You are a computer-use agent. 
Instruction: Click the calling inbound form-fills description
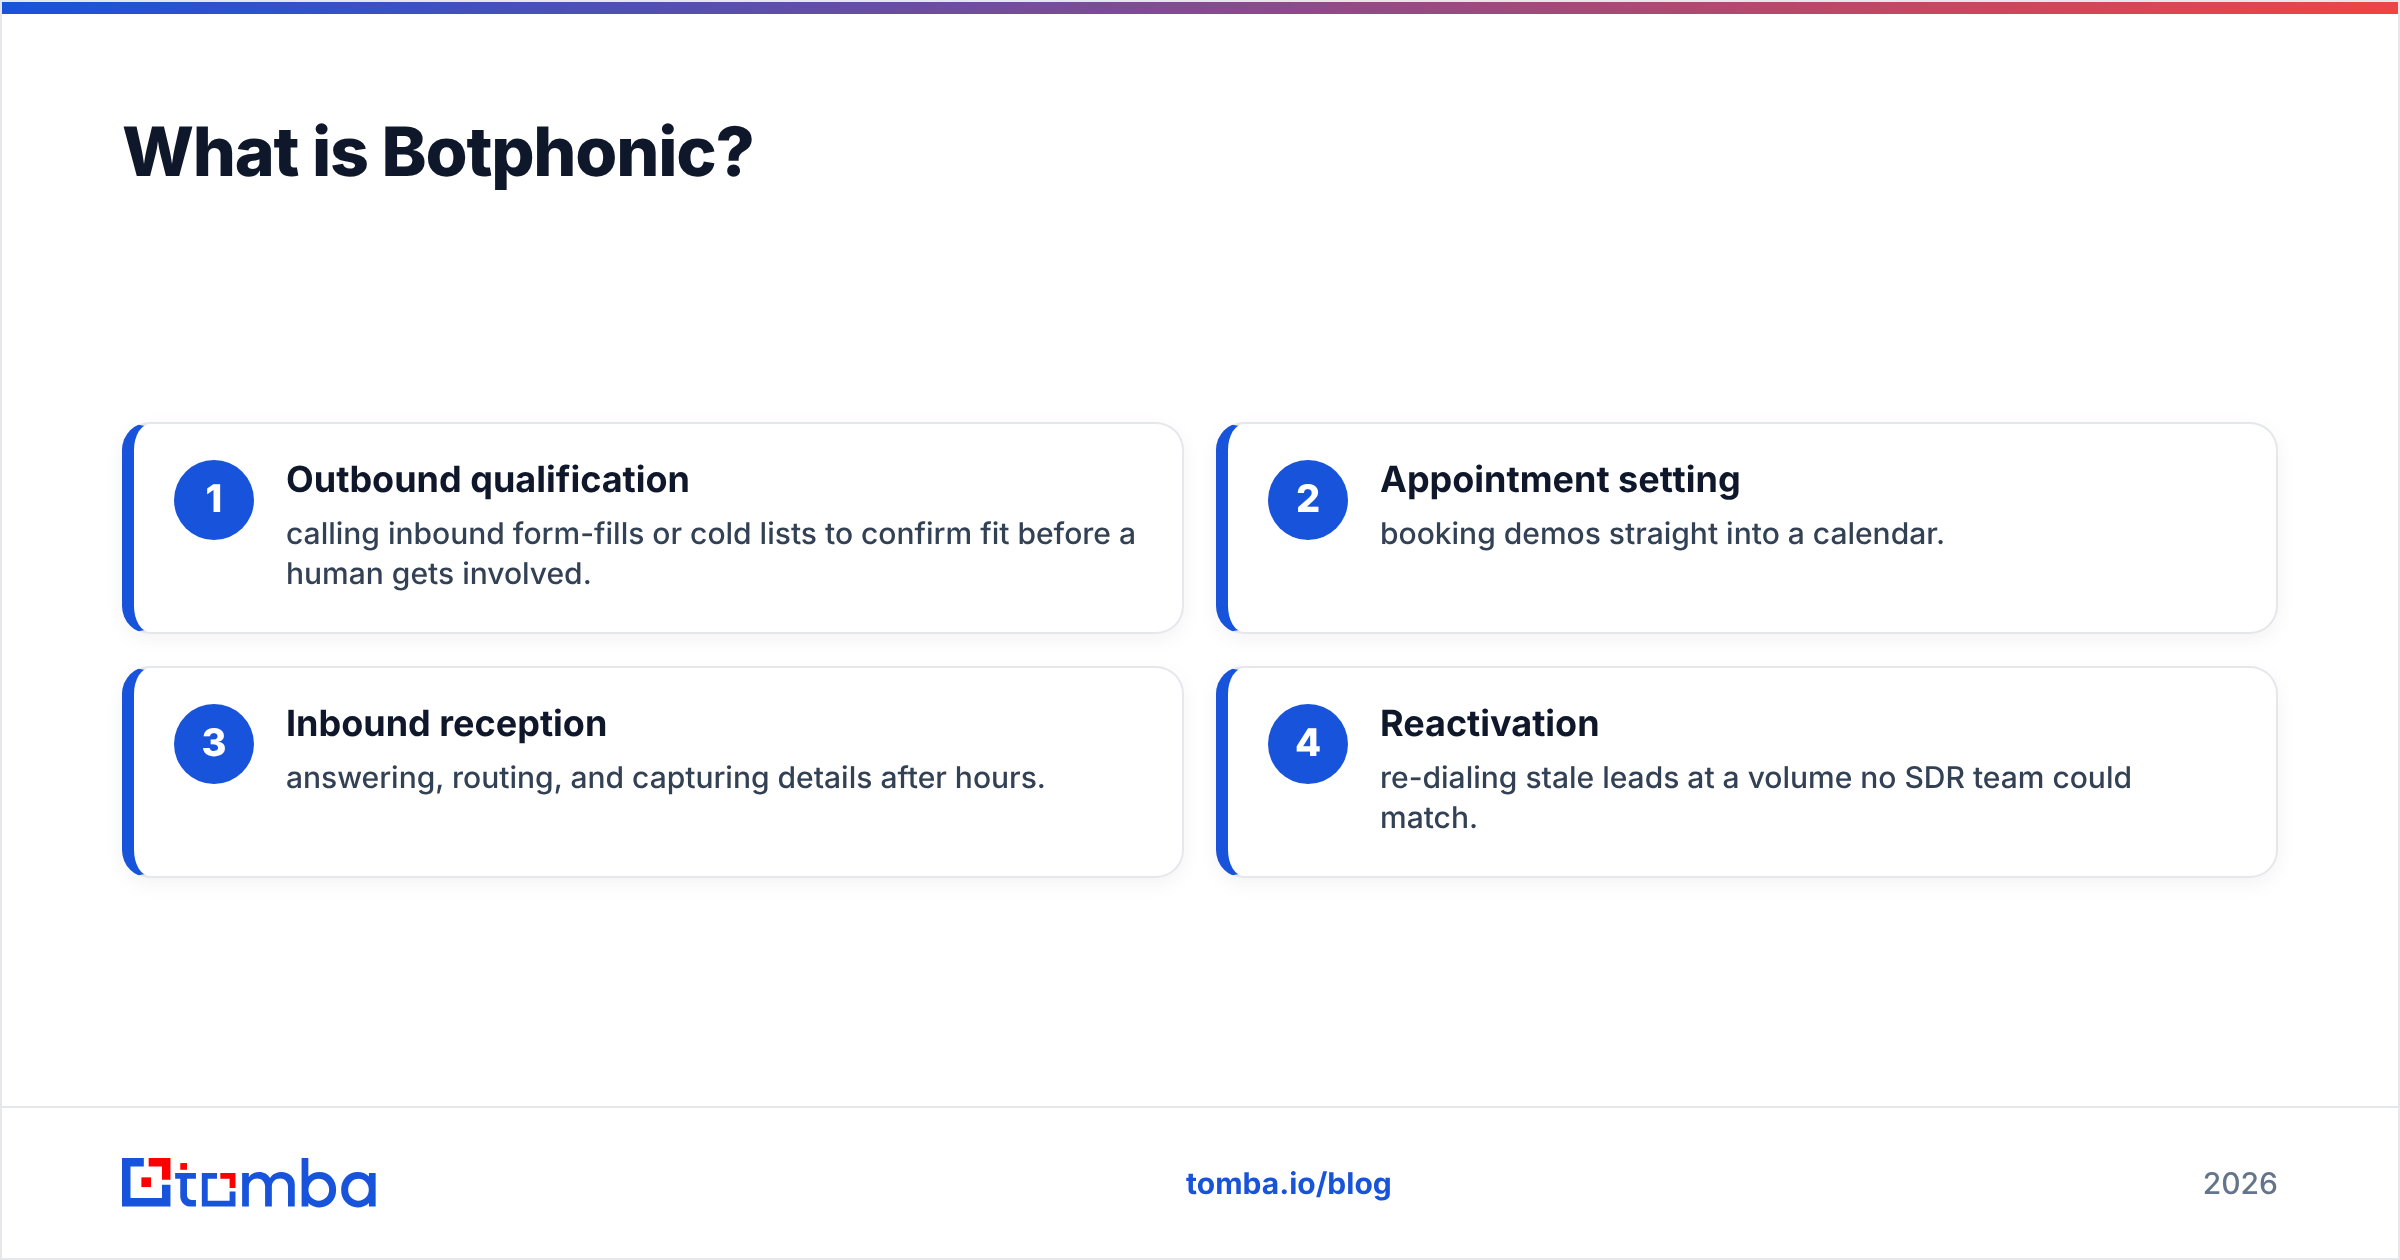[x=710, y=554]
